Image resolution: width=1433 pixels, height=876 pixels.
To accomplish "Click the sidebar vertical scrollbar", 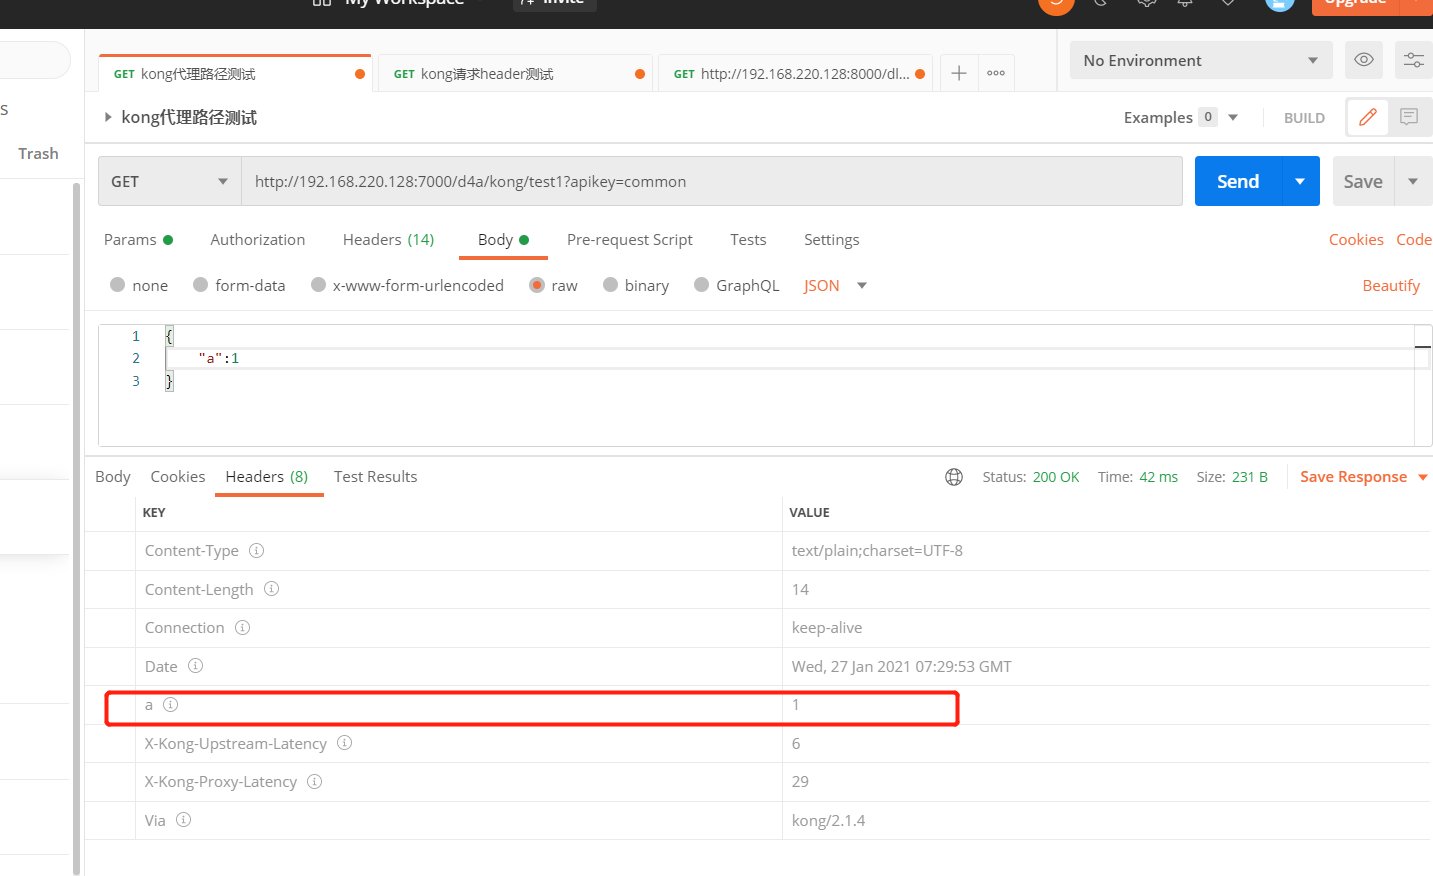I will [76, 528].
